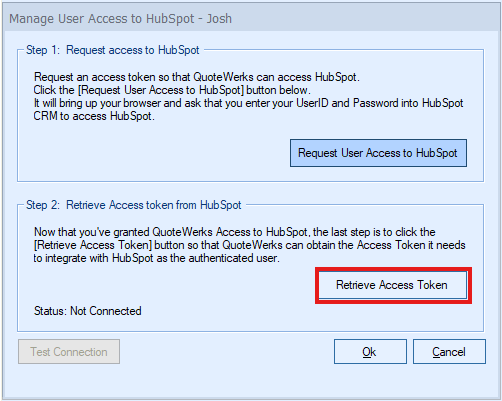The width and height of the screenshot is (502, 401).
Task: Click the empty area left of Request User Access button
Action: (153, 153)
